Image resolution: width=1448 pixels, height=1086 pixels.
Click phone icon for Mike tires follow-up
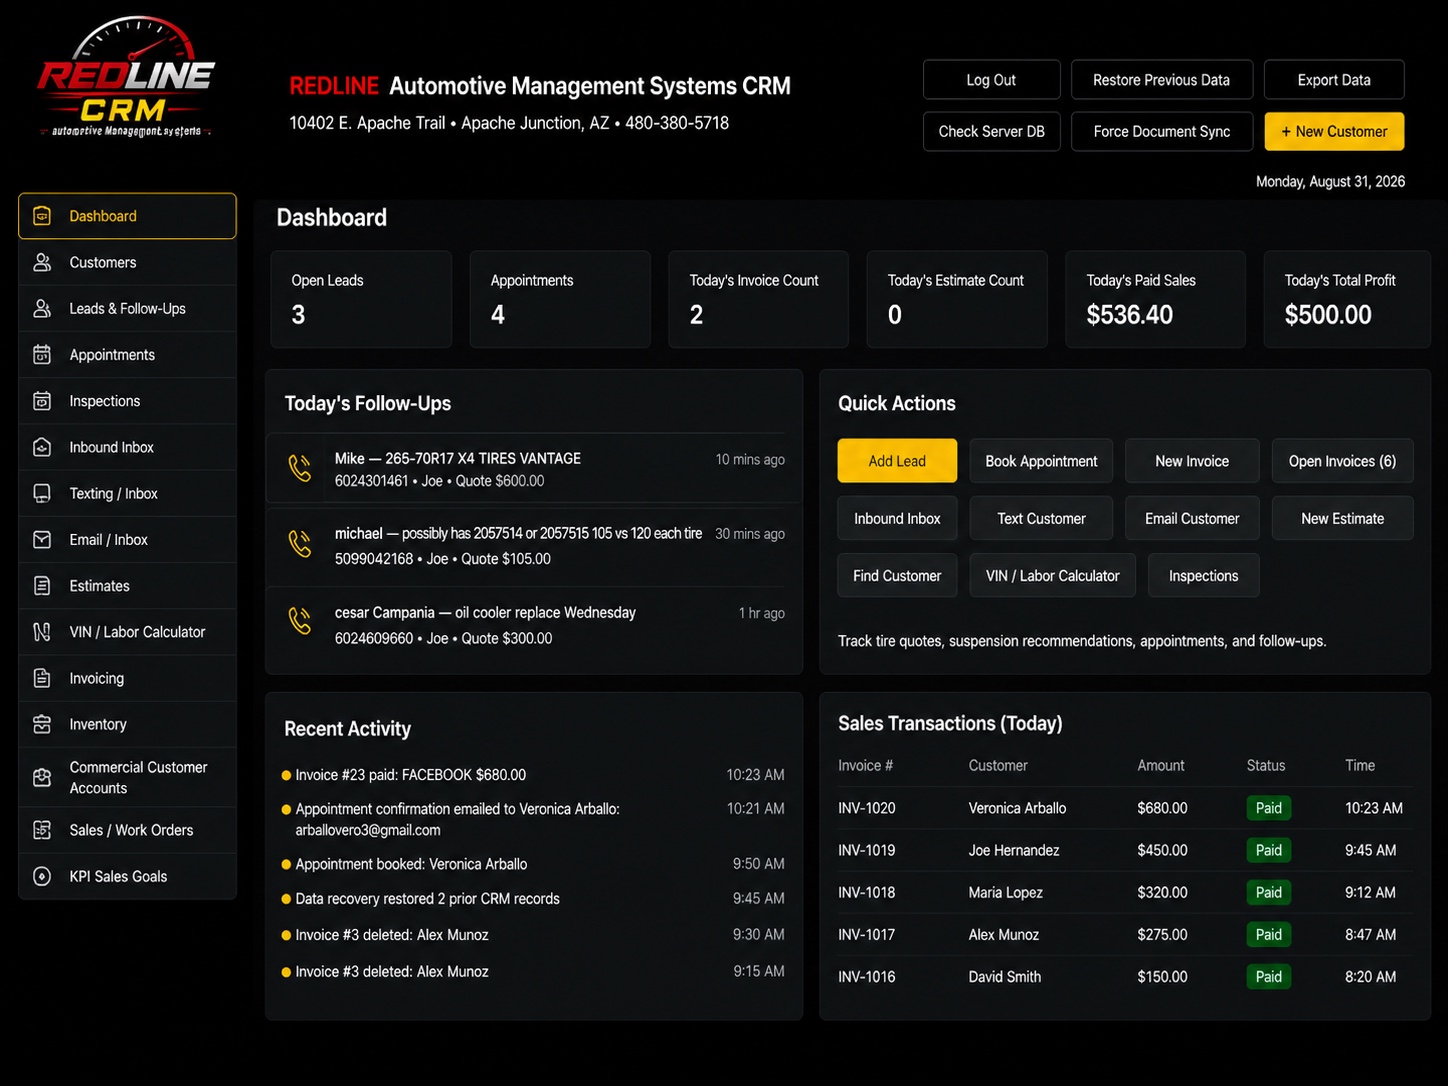tap(300, 468)
